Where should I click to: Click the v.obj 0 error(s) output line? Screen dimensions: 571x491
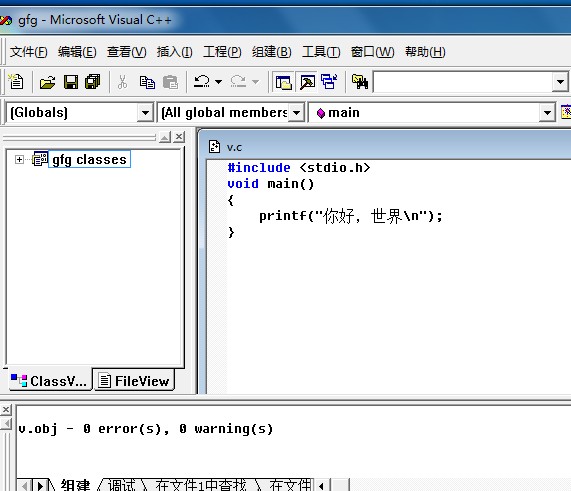tap(146, 429)
